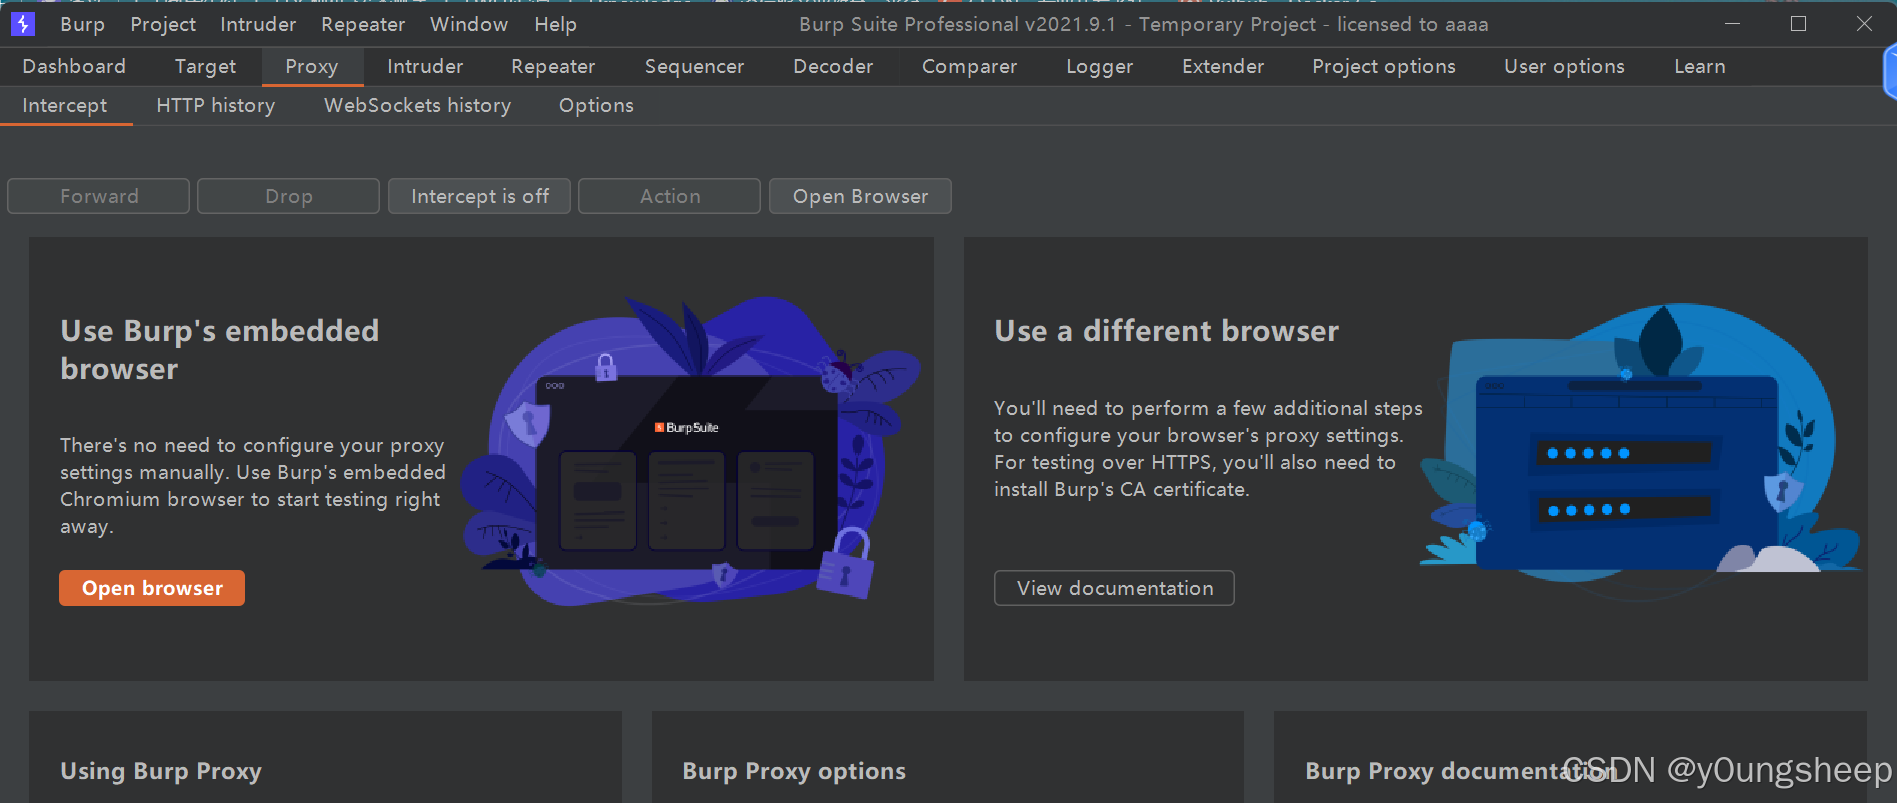The width and height of the screenshot is (1897, 803).
Task: Open the Sequencer tab
Action: click(694, 66)
